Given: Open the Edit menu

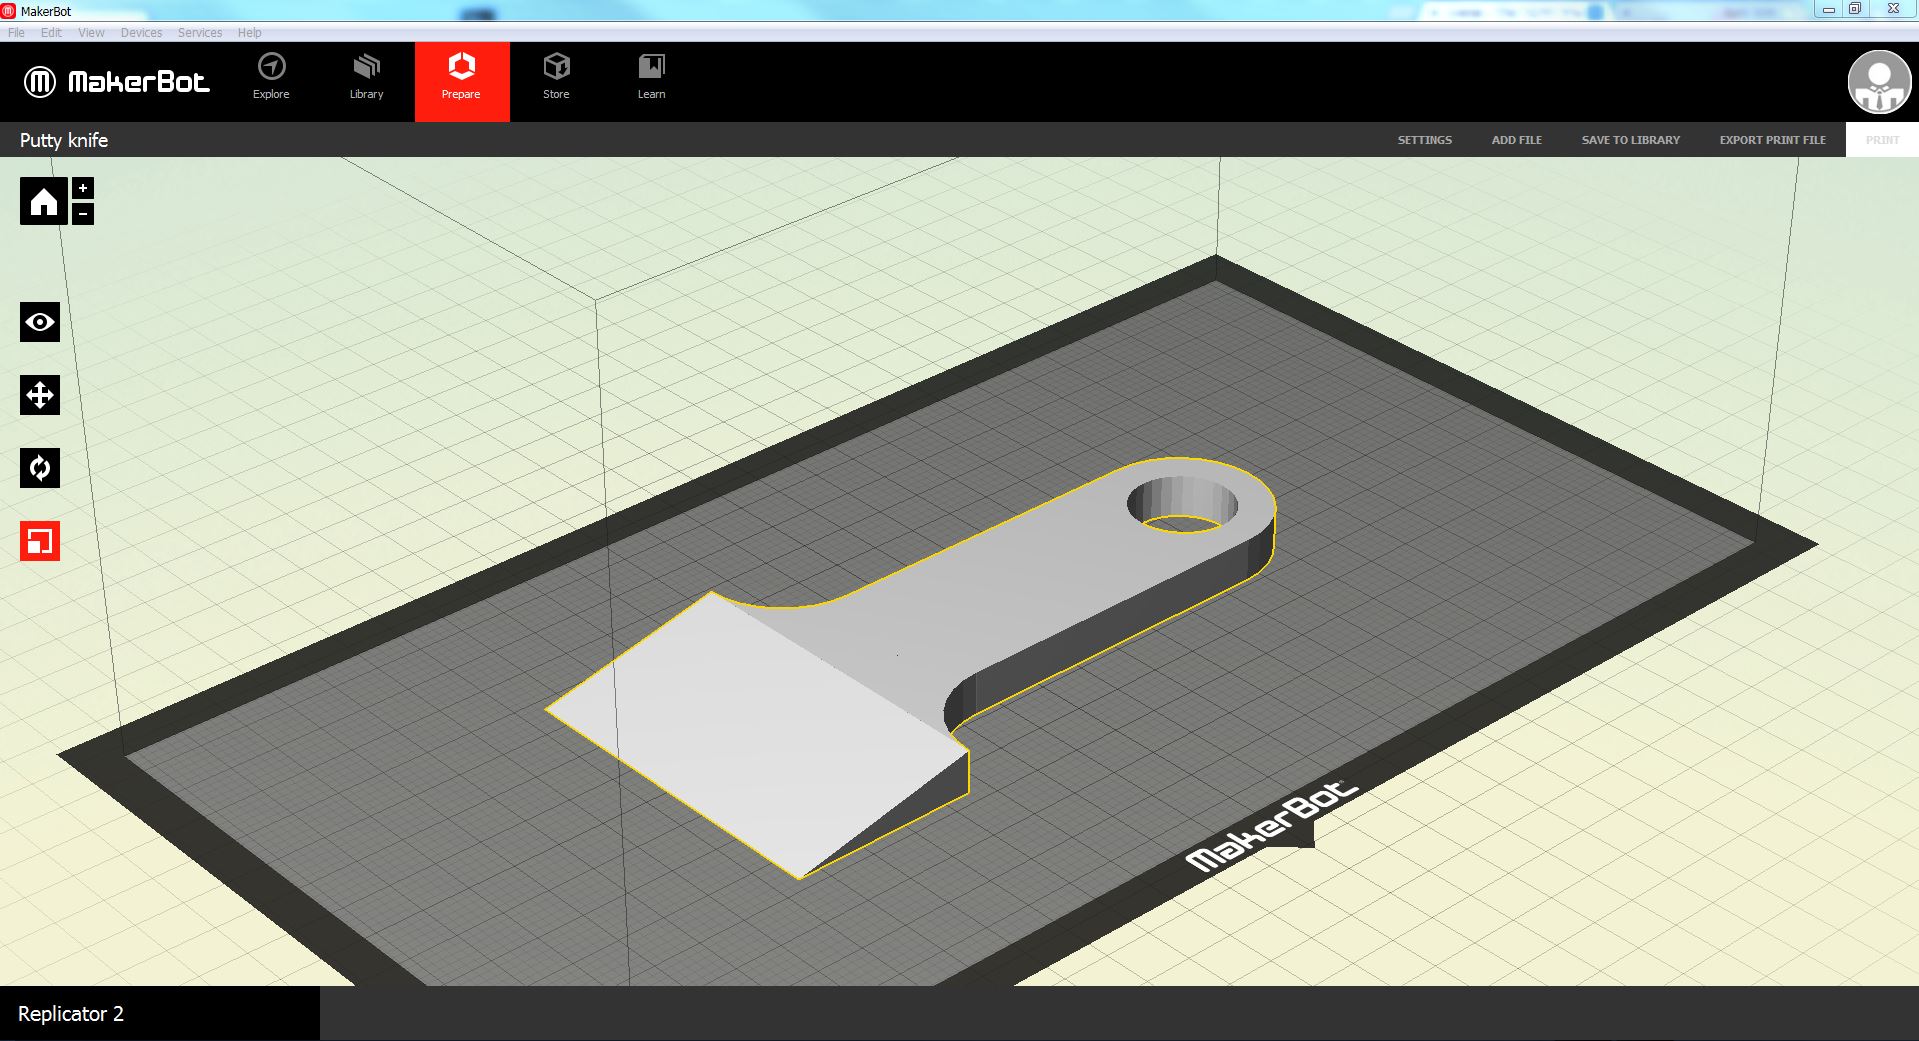Looking at the screenshot, I should pos(51,33).
